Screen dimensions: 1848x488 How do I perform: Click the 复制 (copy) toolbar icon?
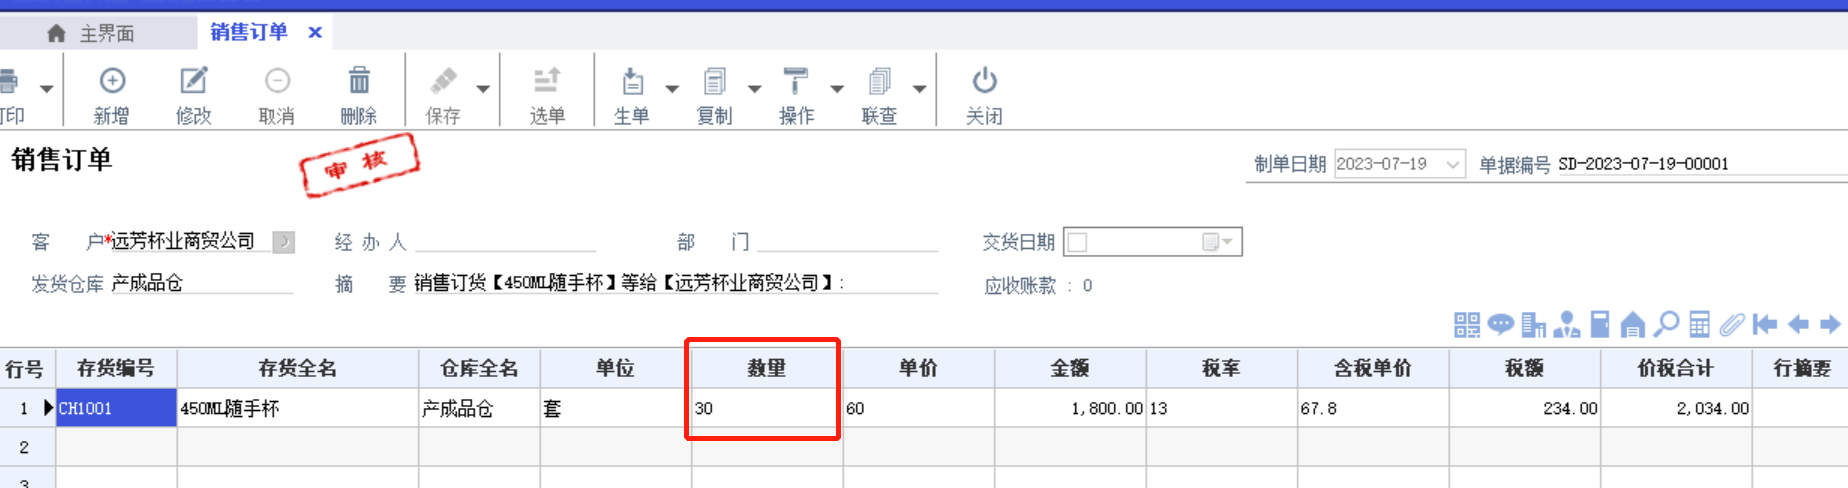pyautogui.click(x=714, y=80)
